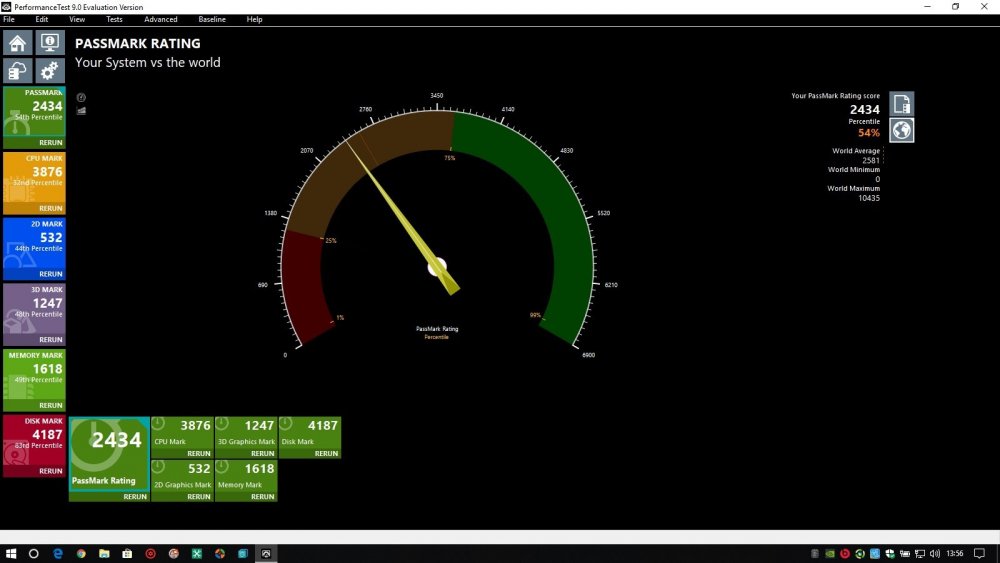Click the bottom Memory Mark 1618 tile
The width and height of the screenshot is (1000, 563).
coord(246,476)
